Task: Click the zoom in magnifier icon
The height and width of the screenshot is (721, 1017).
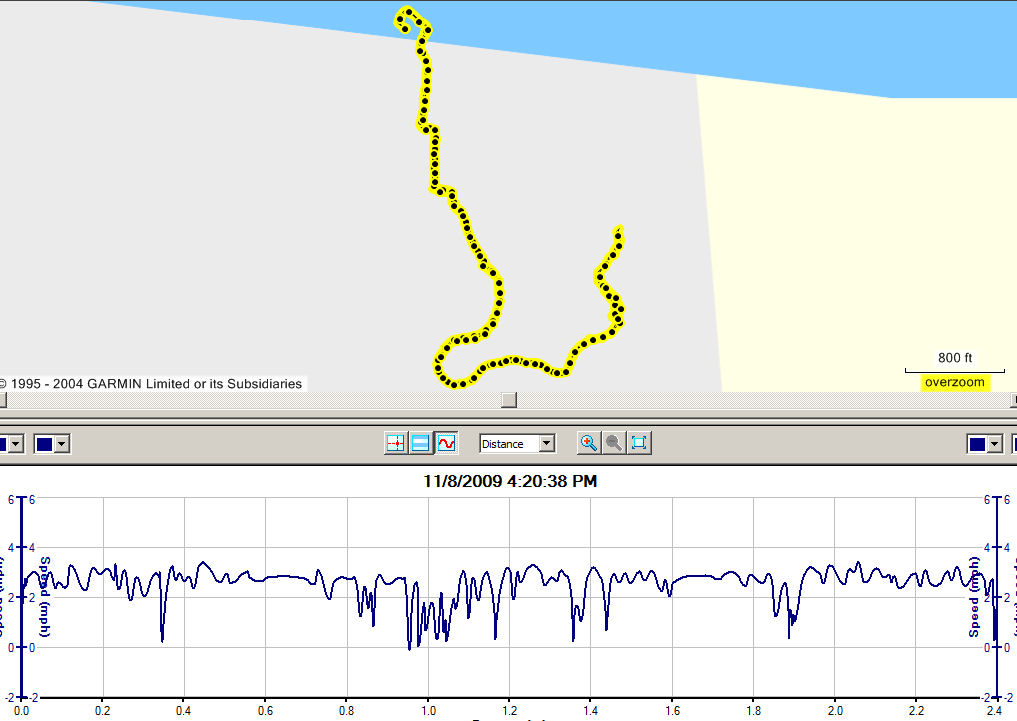Action: click(589, 443)
